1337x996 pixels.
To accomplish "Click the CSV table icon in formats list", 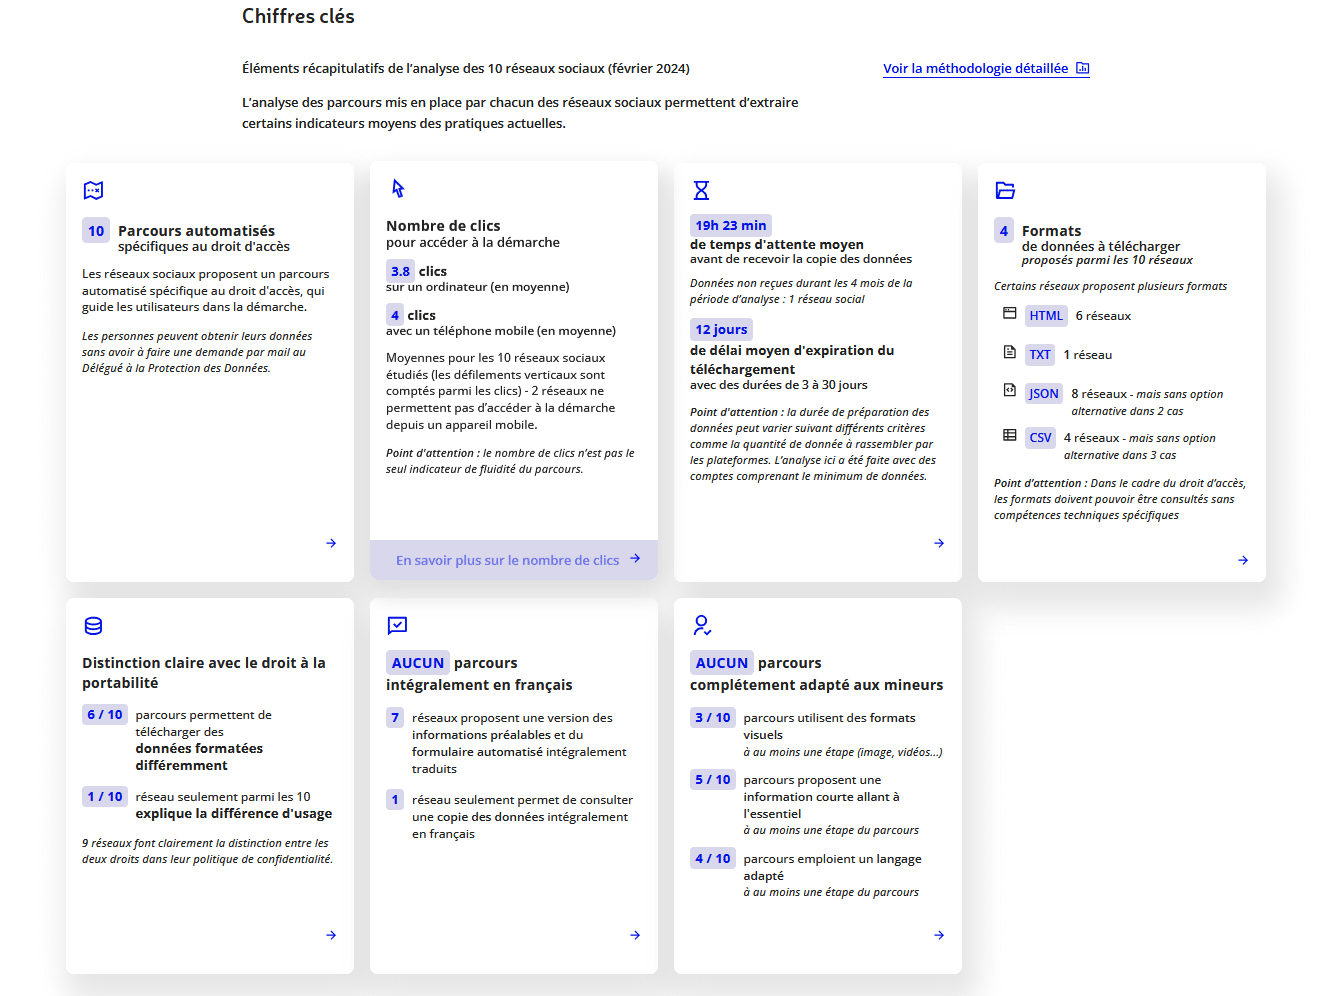I will click(x=1009, y=435).
